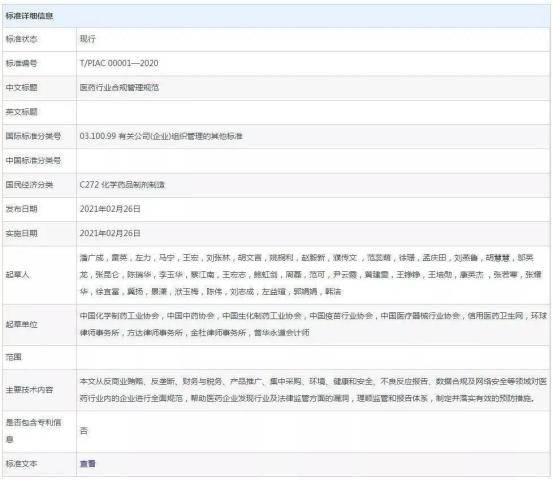Click the Chinese title 医药行业合规管理规范
The image size is (553, 480).
coord(119,87)
